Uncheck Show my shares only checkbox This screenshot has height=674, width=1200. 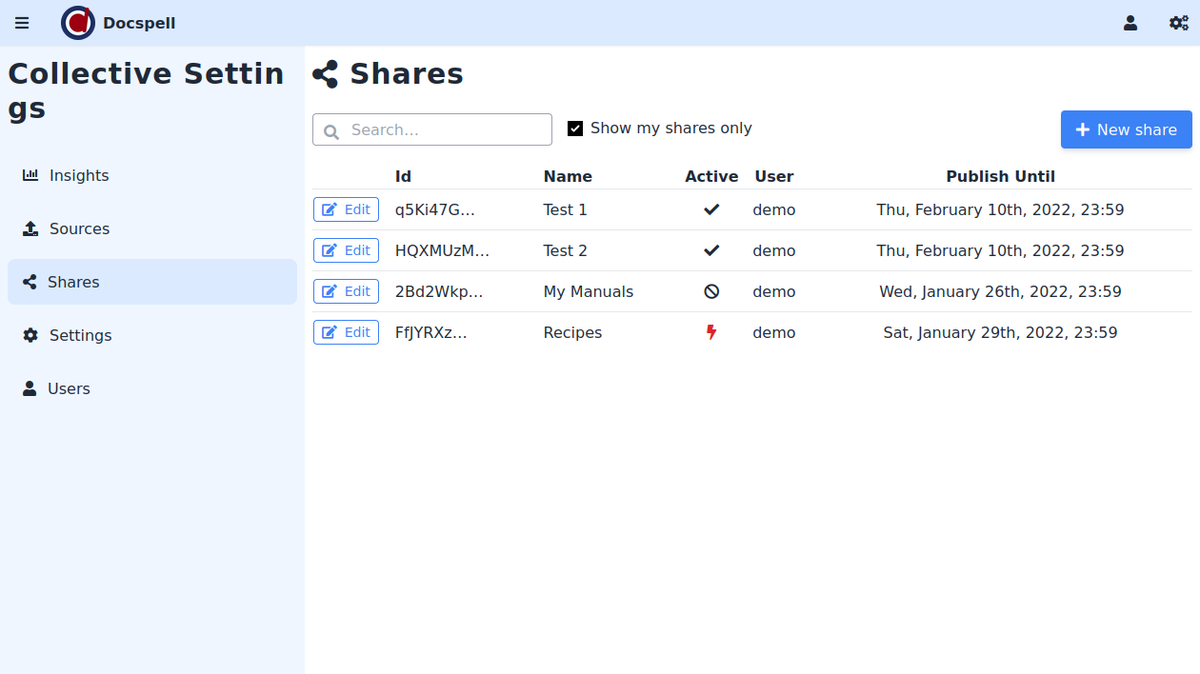[575, 129]
